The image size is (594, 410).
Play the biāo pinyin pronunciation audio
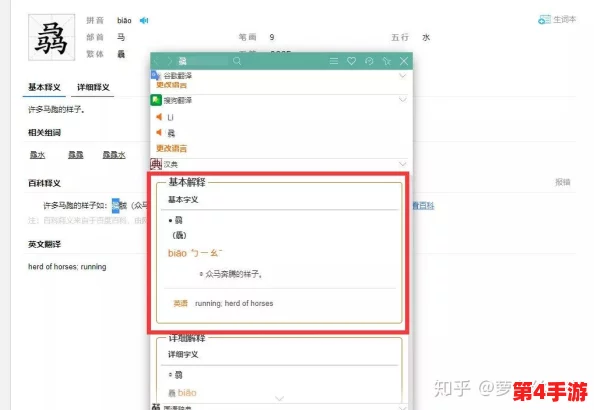pyautogui.click(x=144, y=20)
